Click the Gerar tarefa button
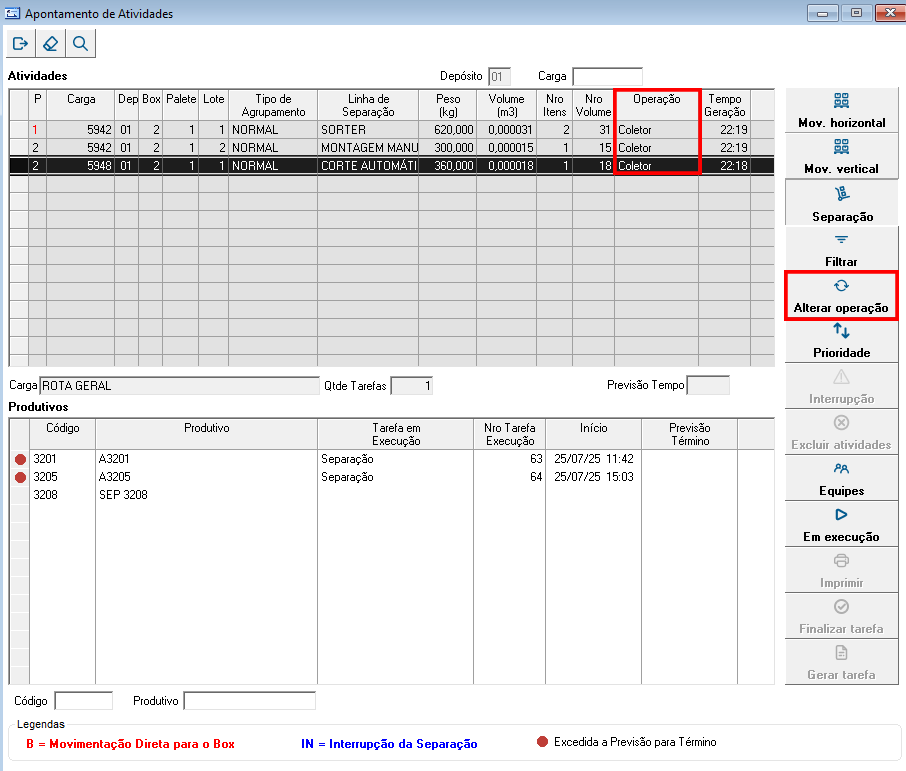Viewport: 906px width, 771px height. 841,662
